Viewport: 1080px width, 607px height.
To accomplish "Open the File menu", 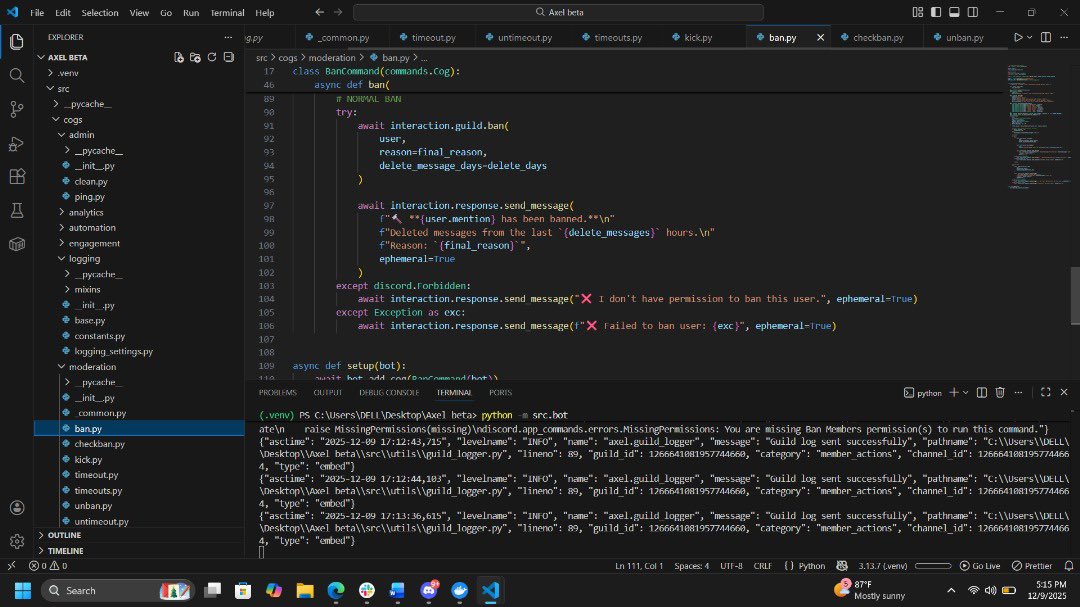I will pyautogui.click(x=37, y=12).
